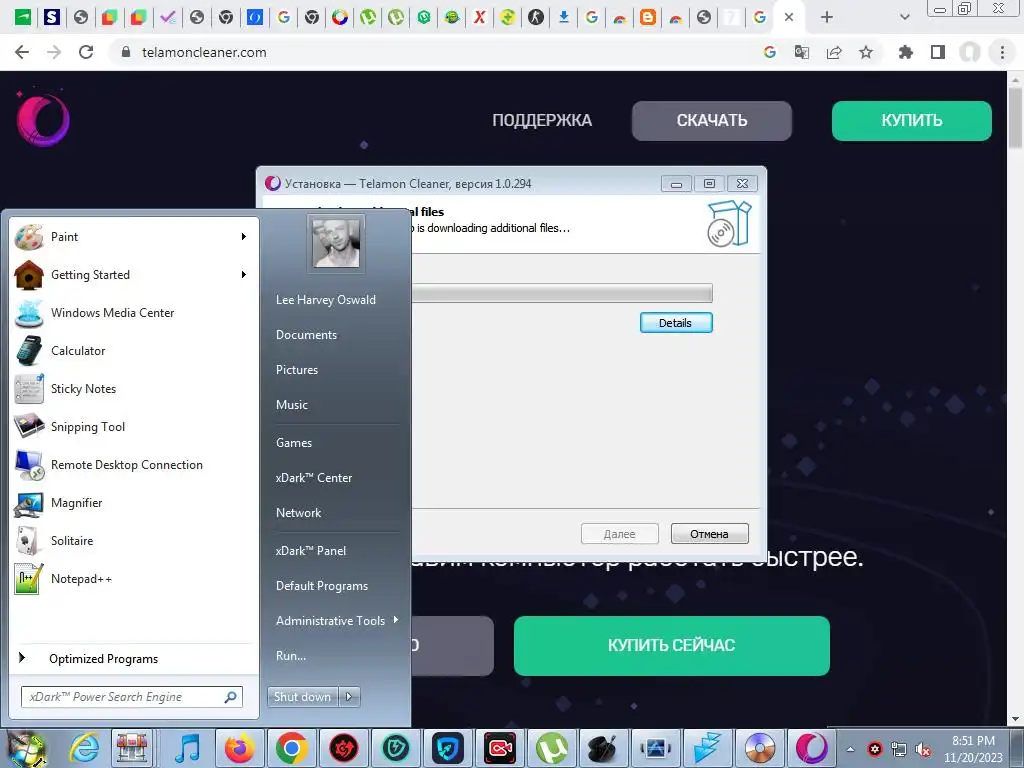Open Chrome three-dot menu
The width and height of the screenshot is (1024, 768).
click(x=1002, y=52)
